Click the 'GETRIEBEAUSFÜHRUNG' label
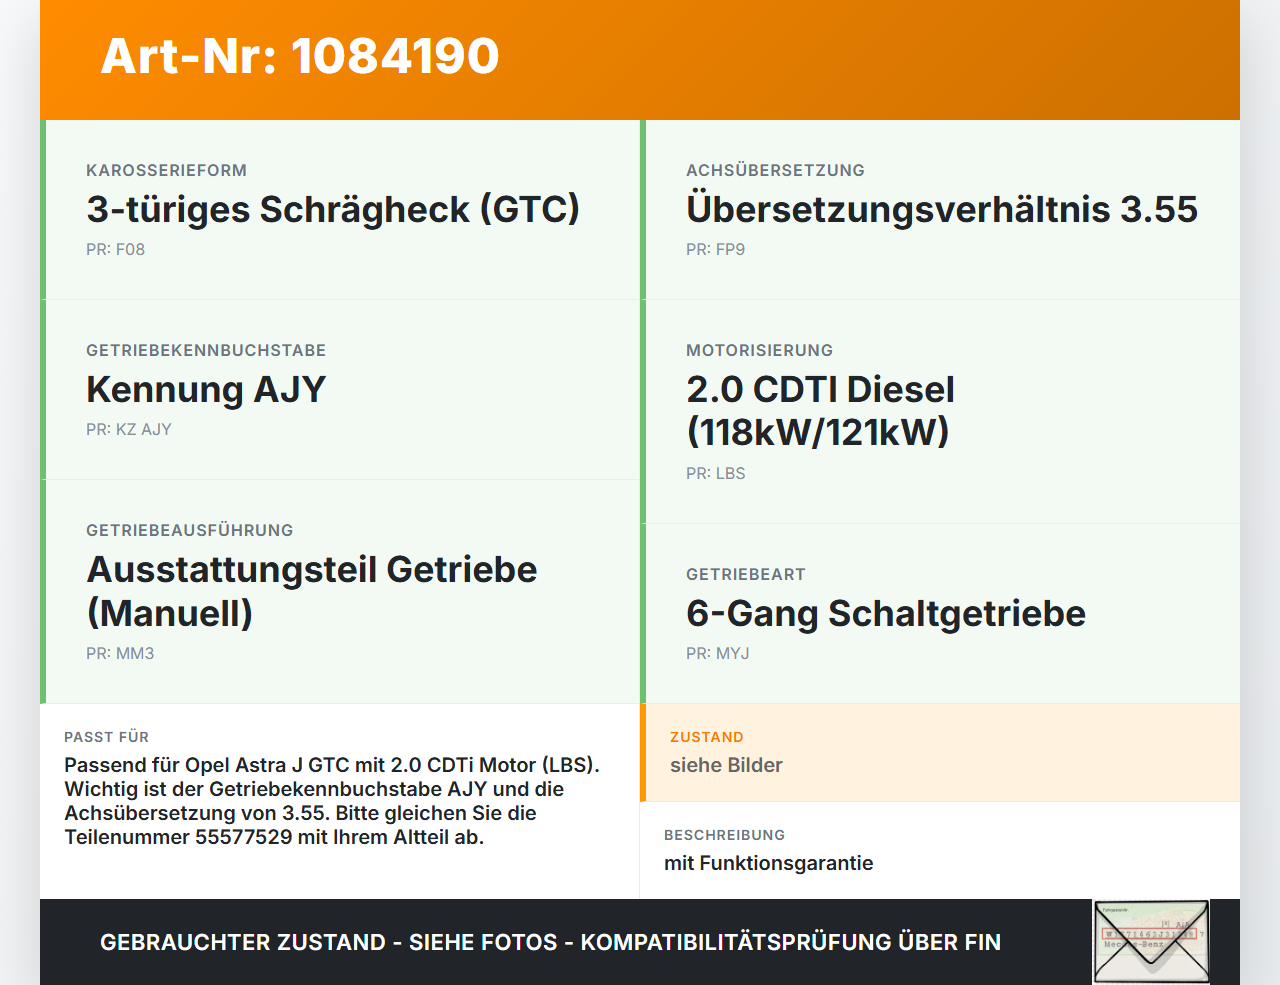The image size is (1280, 985). [x=190, y=530]
